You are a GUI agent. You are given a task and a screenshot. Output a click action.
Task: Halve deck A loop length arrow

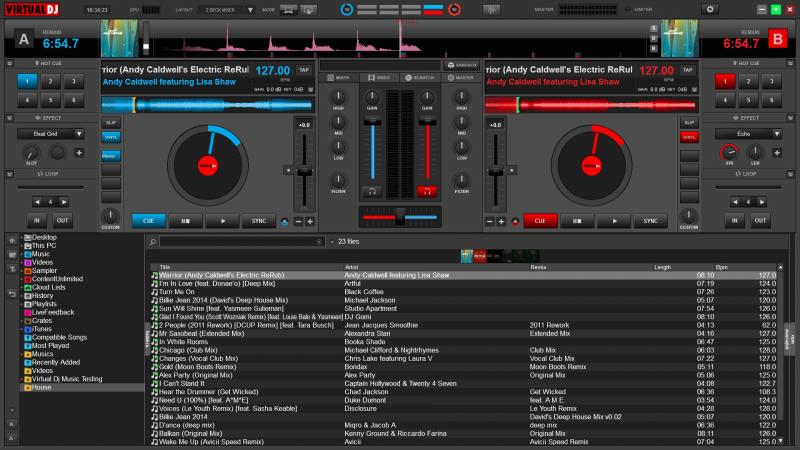(x=37, y=202)
